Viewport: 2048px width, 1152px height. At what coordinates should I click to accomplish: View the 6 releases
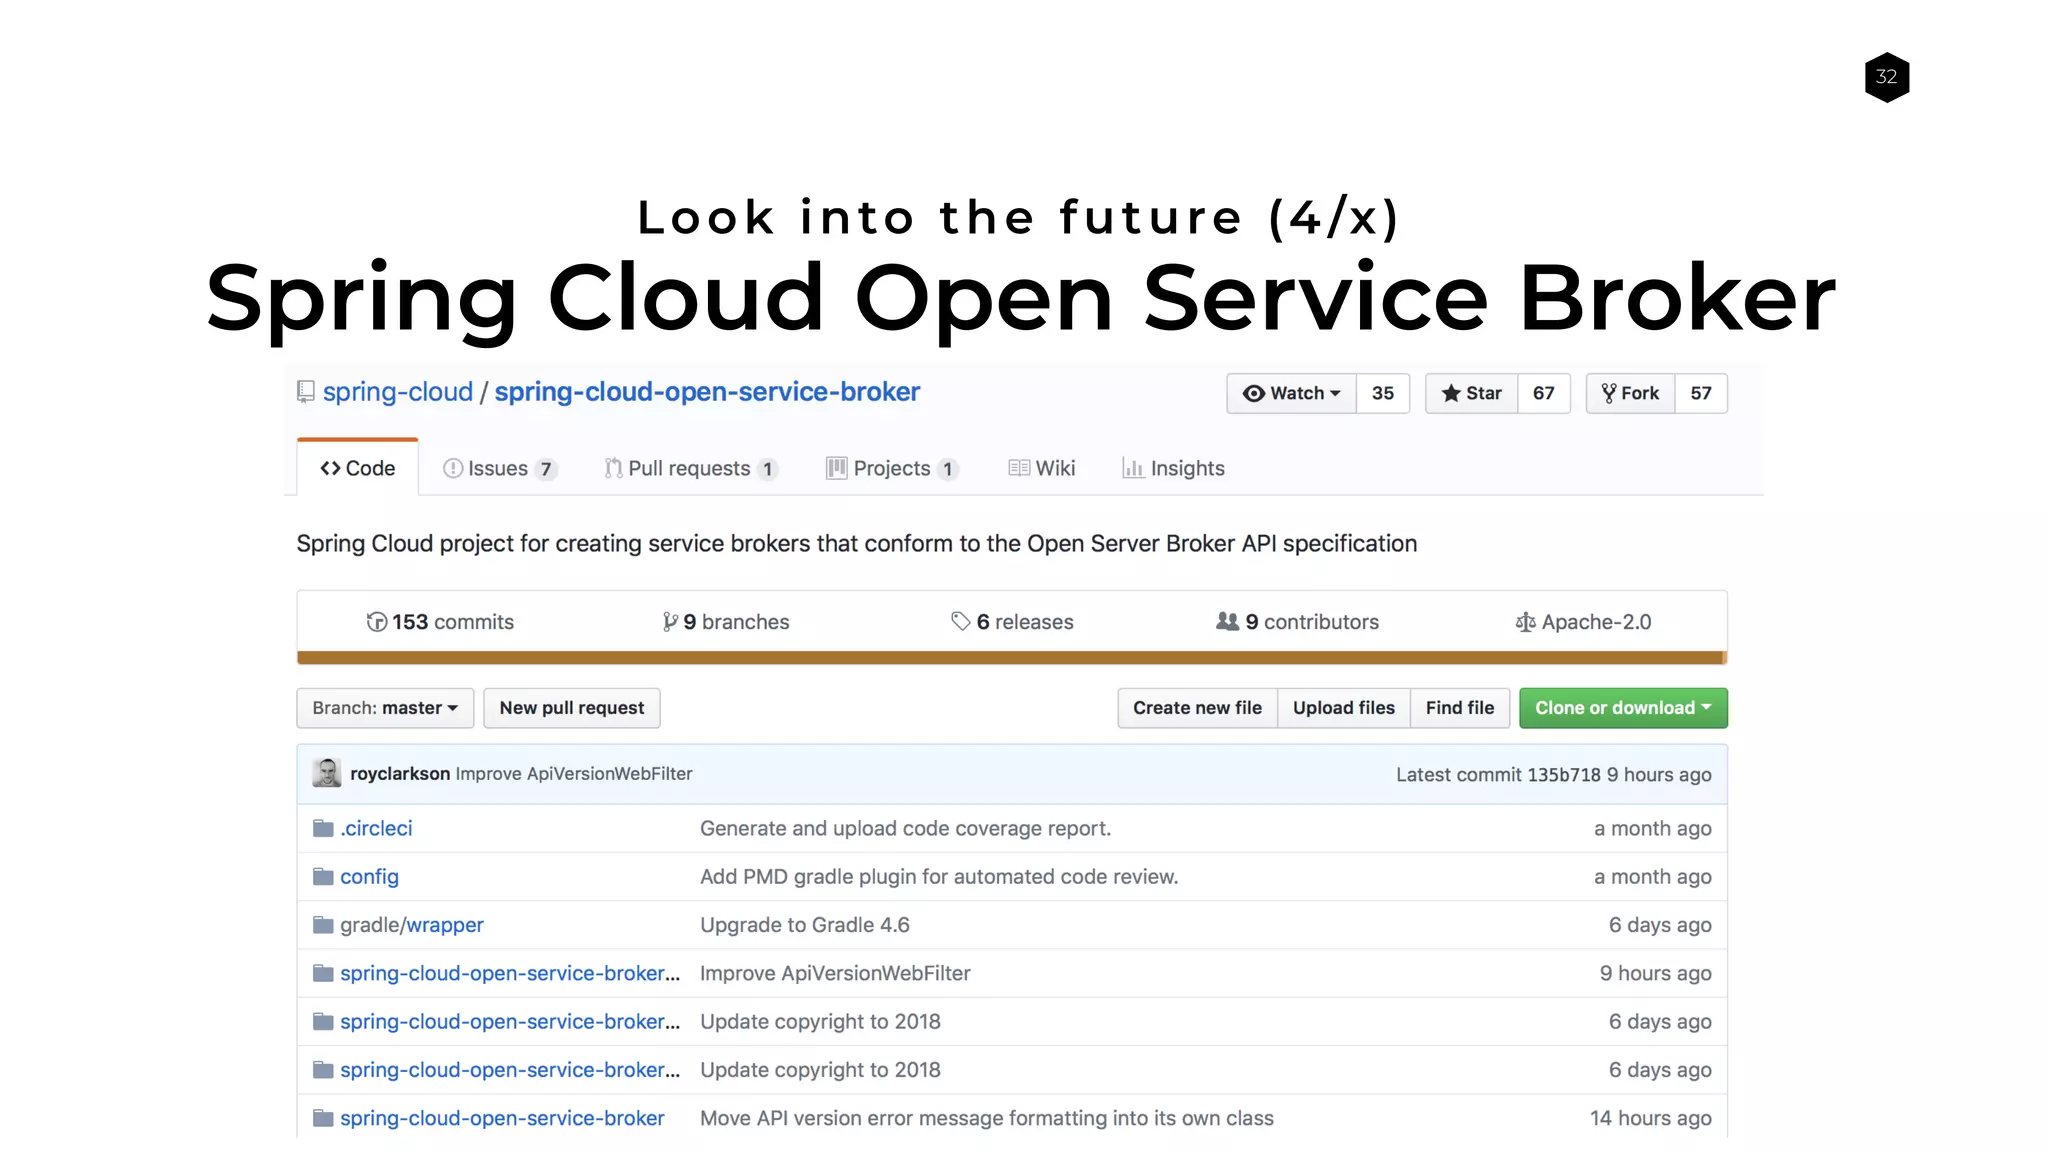(x=1025, y=622)
